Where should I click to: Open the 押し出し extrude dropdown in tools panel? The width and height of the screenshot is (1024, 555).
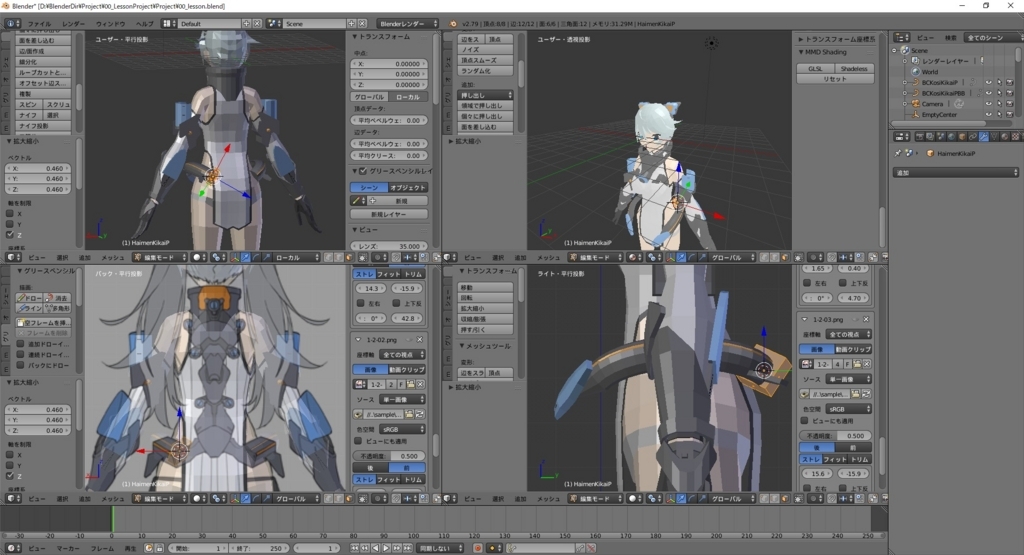[x=485, y=95]
